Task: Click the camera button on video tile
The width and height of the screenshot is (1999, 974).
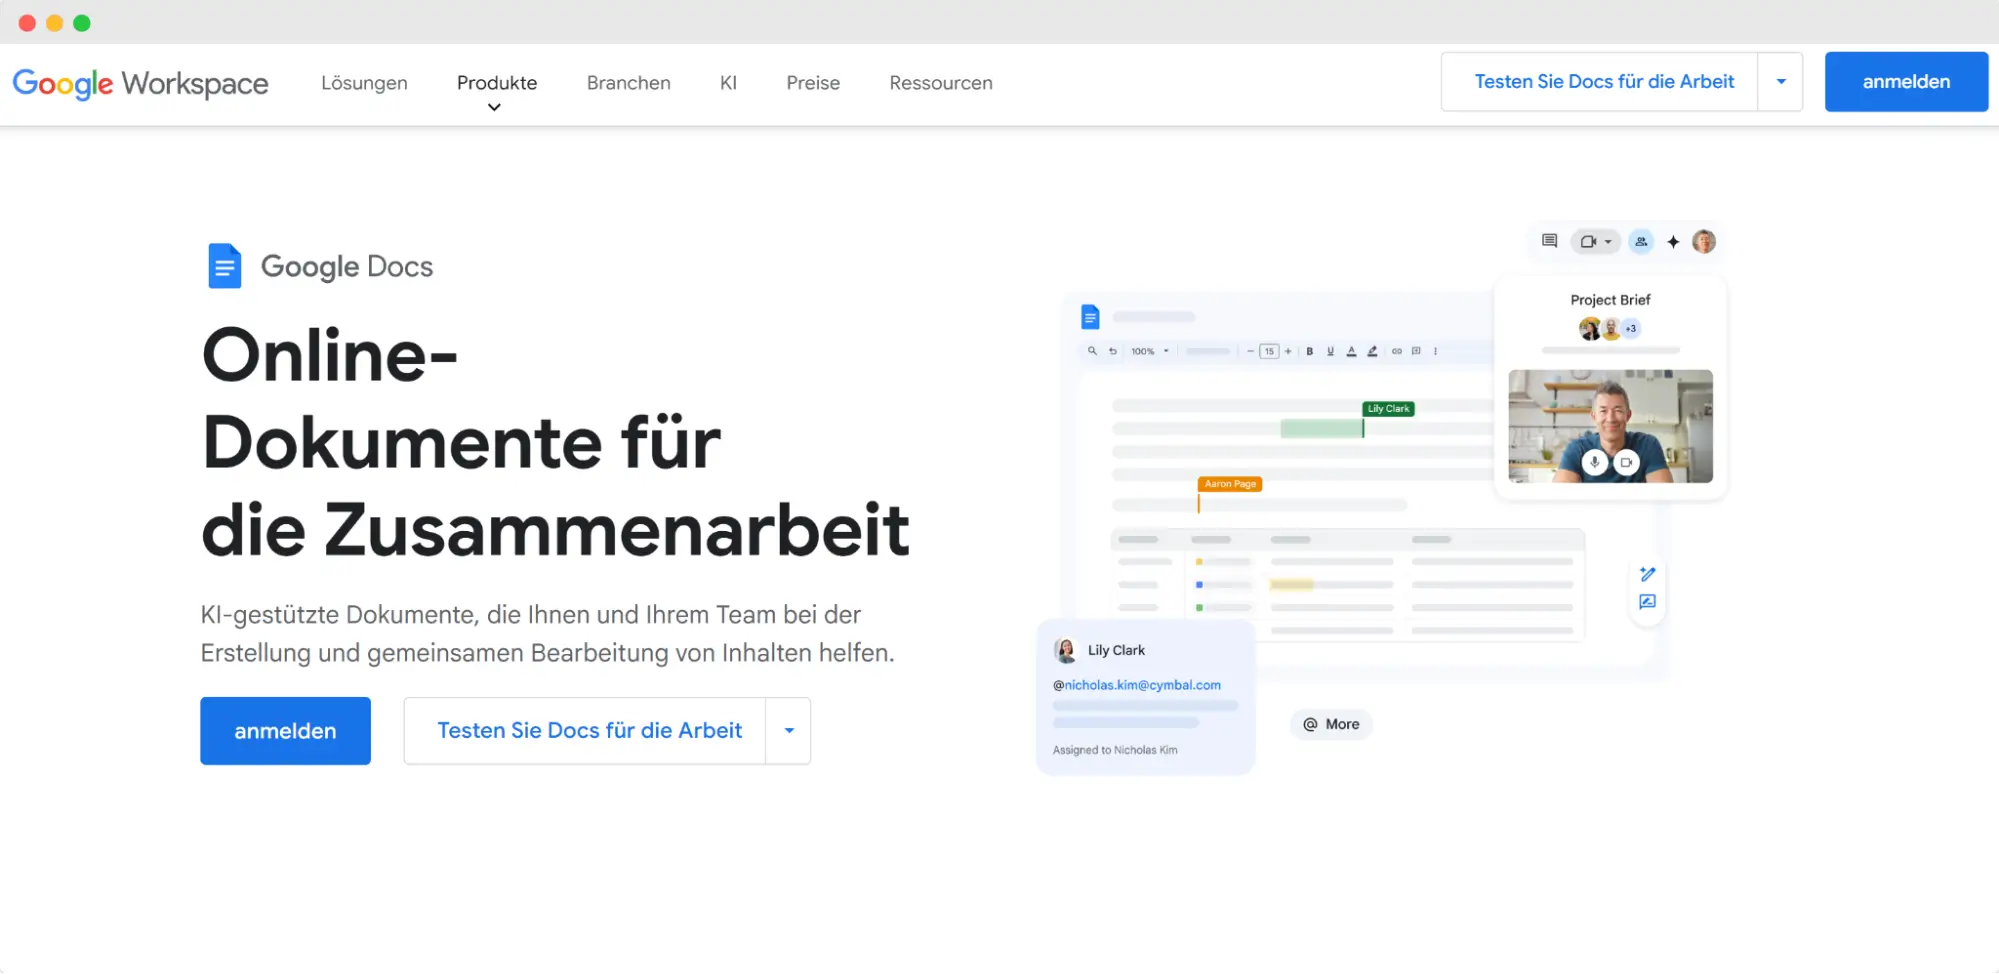Action: (1627, 462)
